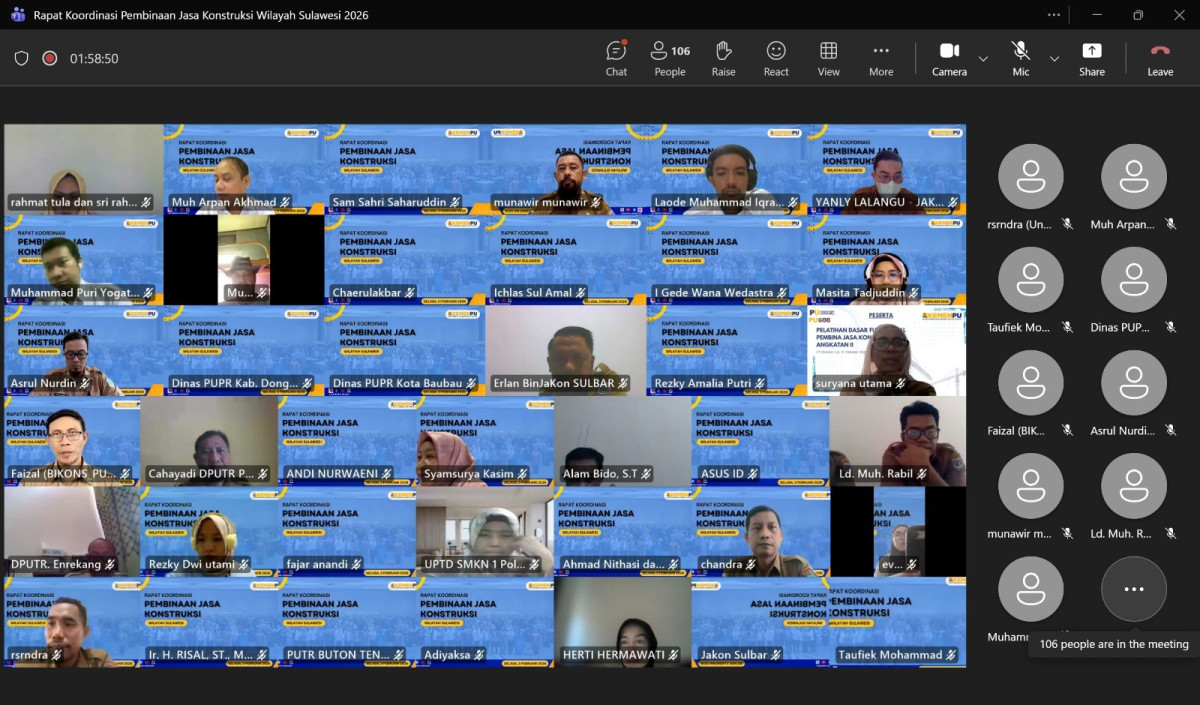This screenshot has height=705, width=1200.
Task: Open title bar ellipsis settings menu
Action: (1054, 15)
